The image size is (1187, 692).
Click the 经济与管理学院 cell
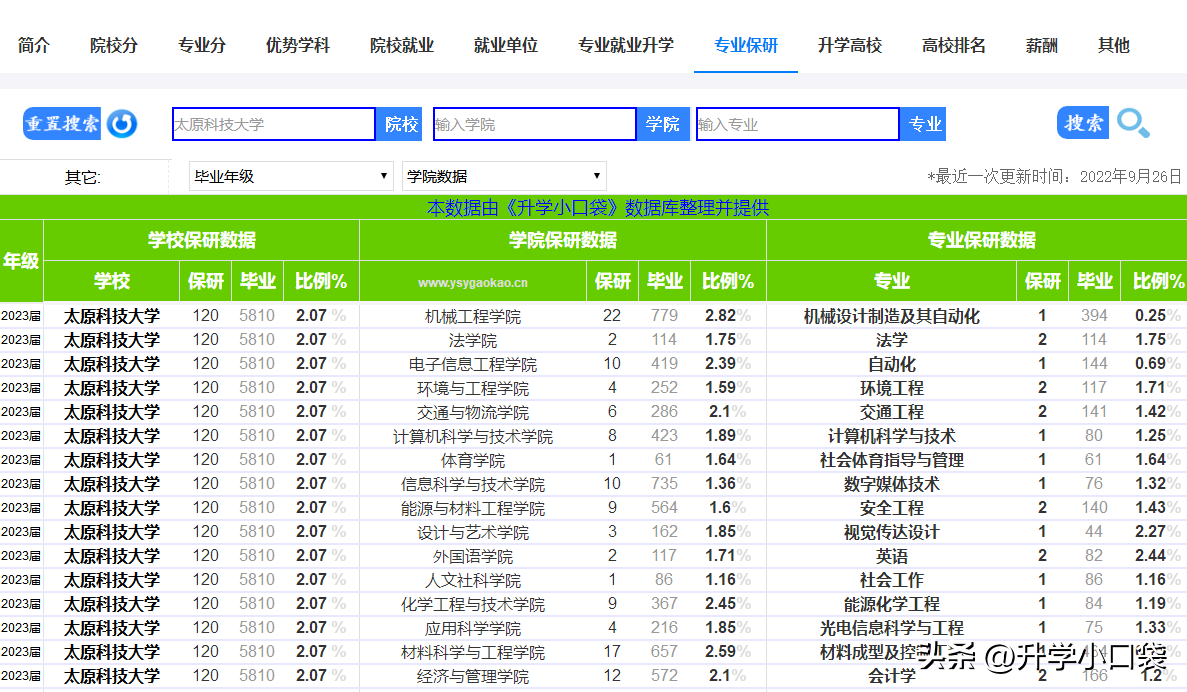pyautogui.click(x=472, y=677)
